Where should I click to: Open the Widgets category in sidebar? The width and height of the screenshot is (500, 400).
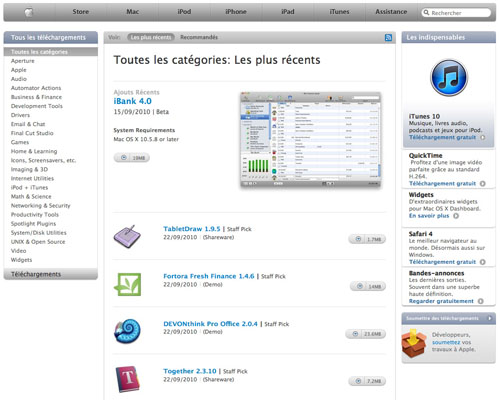pyautogui.click(x=21, y=260)
